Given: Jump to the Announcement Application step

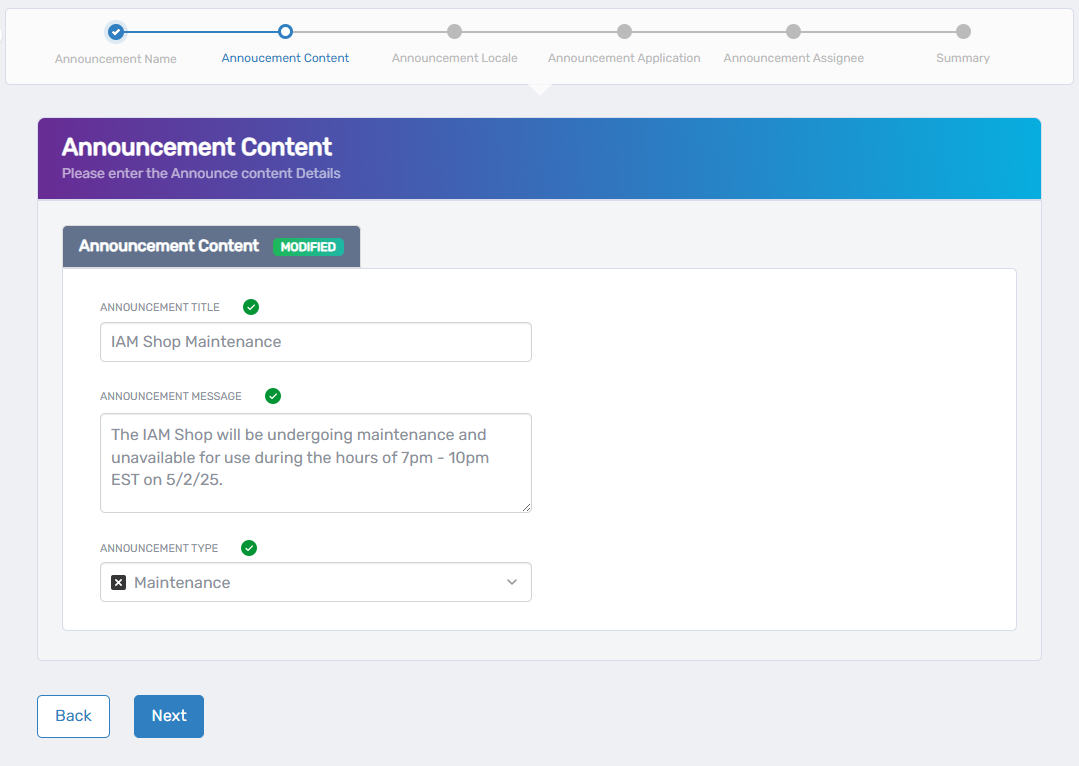Looking at the screenshot, I should coord(624,32).
